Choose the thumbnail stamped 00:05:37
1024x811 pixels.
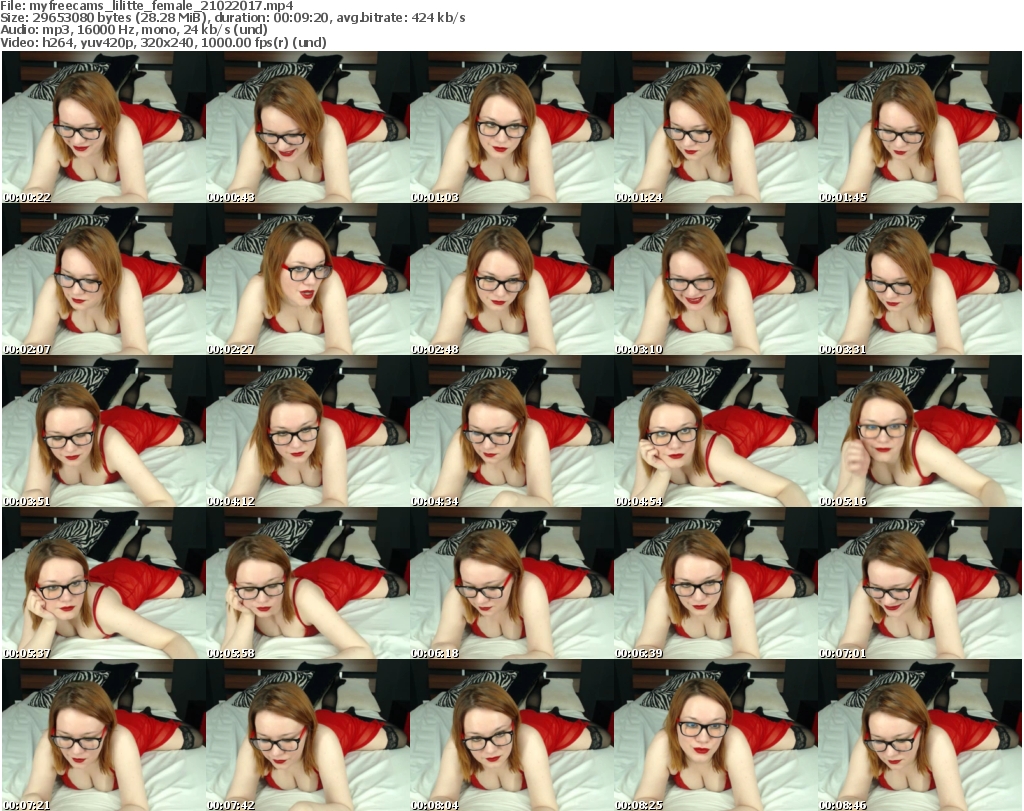tap(104, 583)
